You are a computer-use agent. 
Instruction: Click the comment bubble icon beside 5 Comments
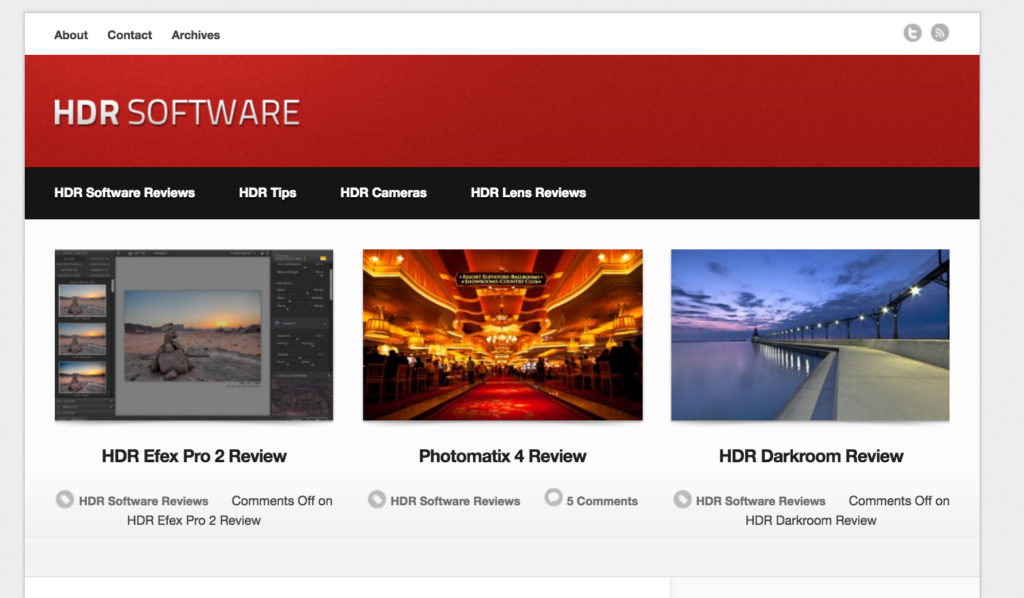click(x=554, y=498)
